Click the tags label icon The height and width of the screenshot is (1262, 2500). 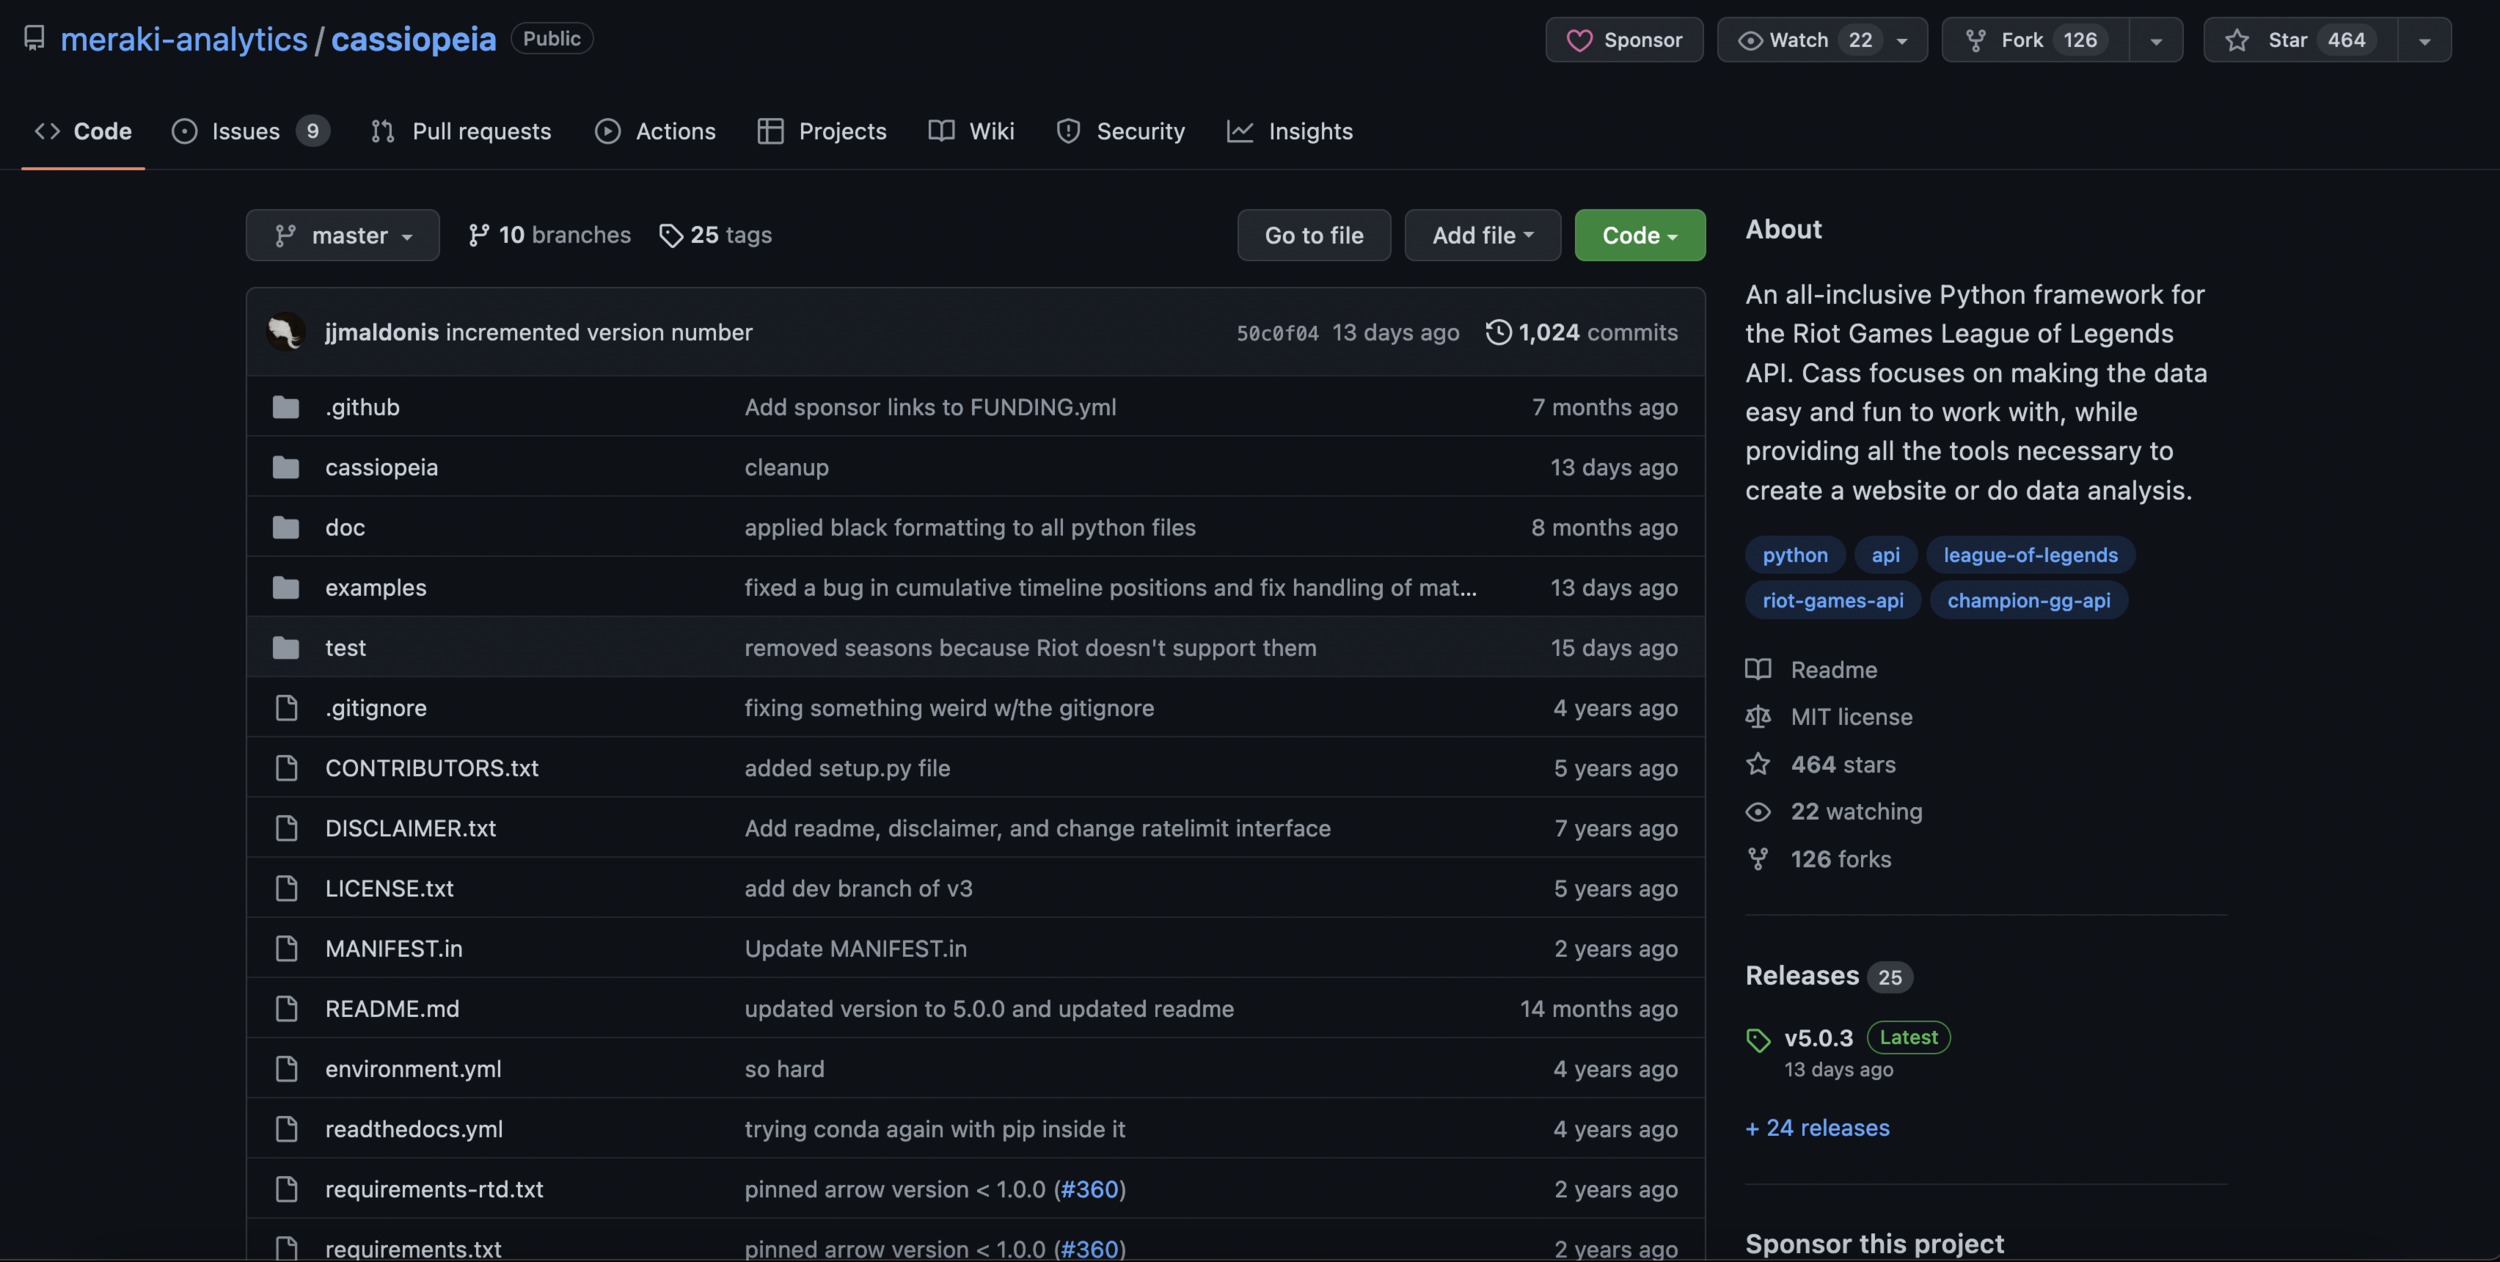670,235
